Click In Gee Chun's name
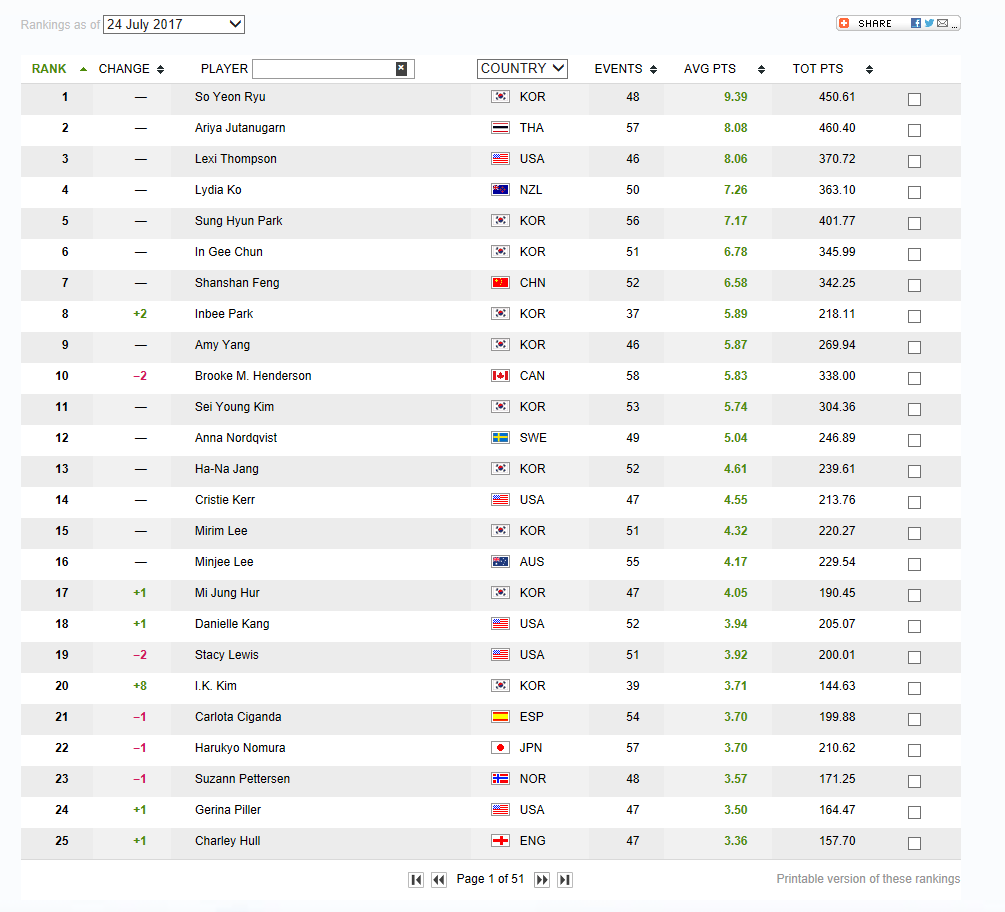Image resolution: width=1005 pixels, height=912 pixels. [x=229, y=252]
